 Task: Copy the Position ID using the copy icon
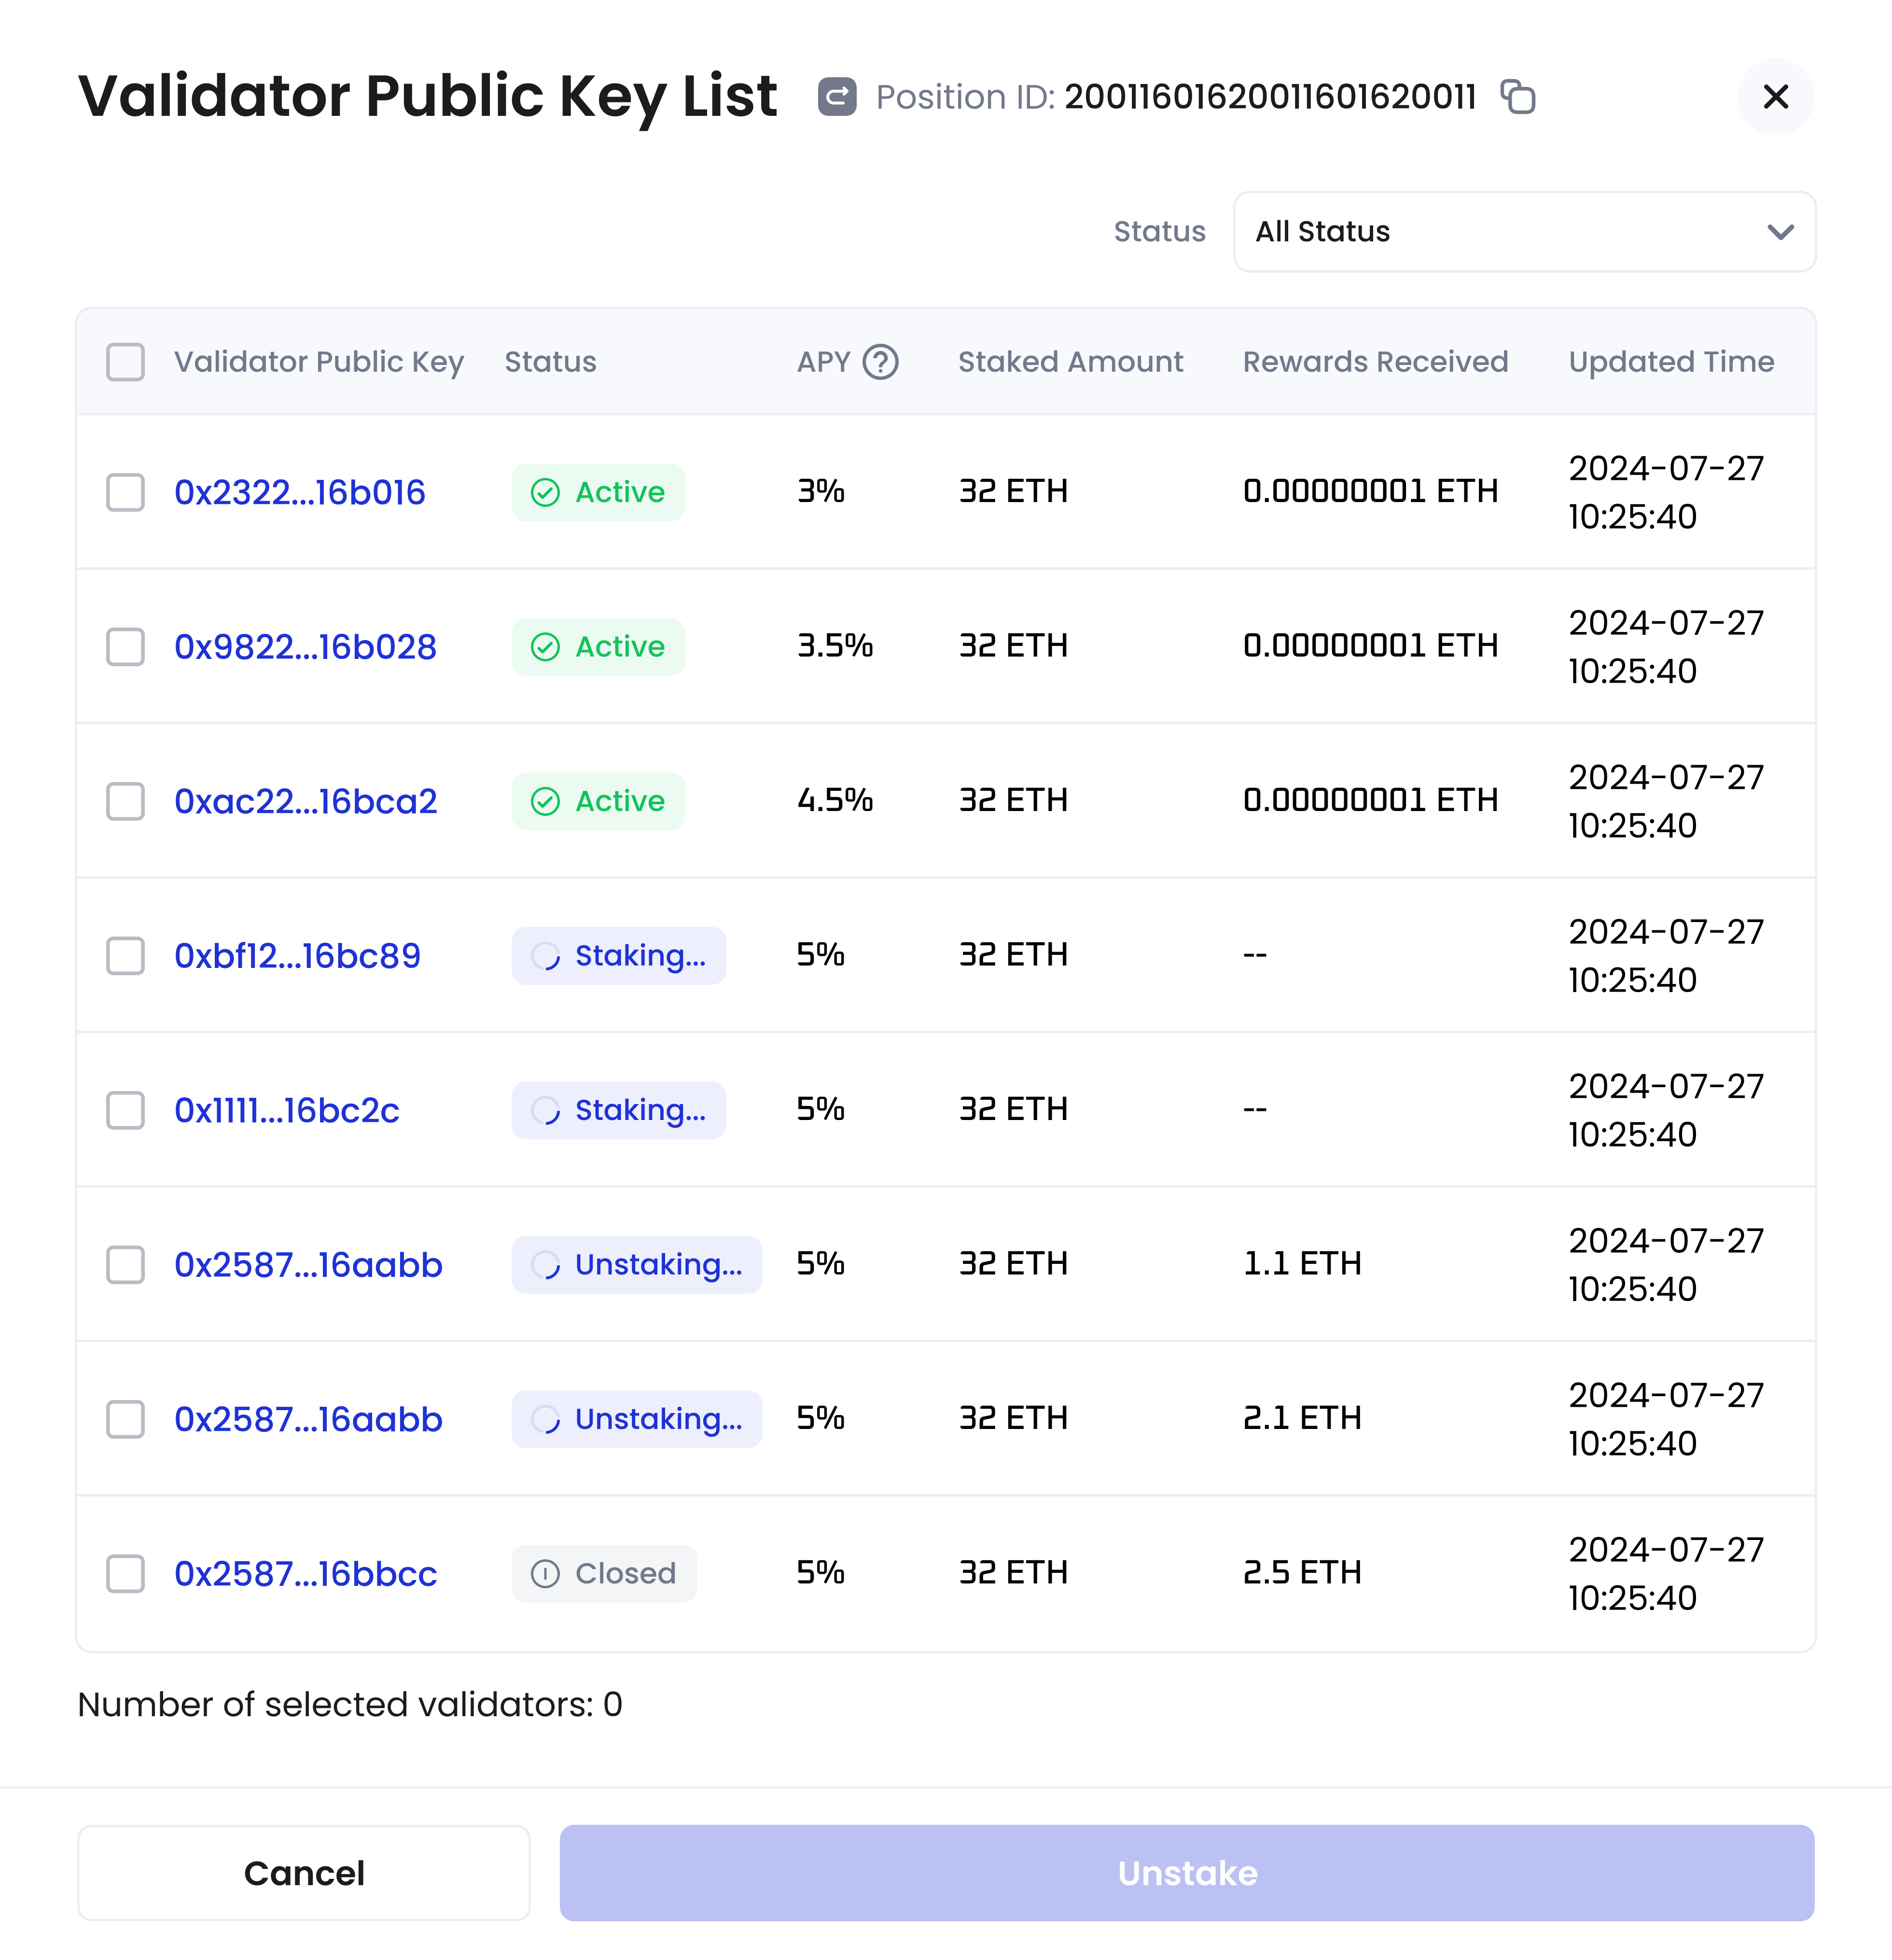tap(1518, 96)
